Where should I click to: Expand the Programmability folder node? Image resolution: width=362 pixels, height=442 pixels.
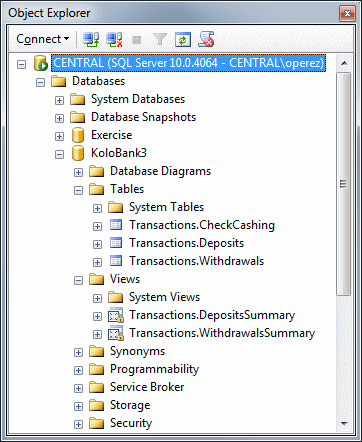78,370
